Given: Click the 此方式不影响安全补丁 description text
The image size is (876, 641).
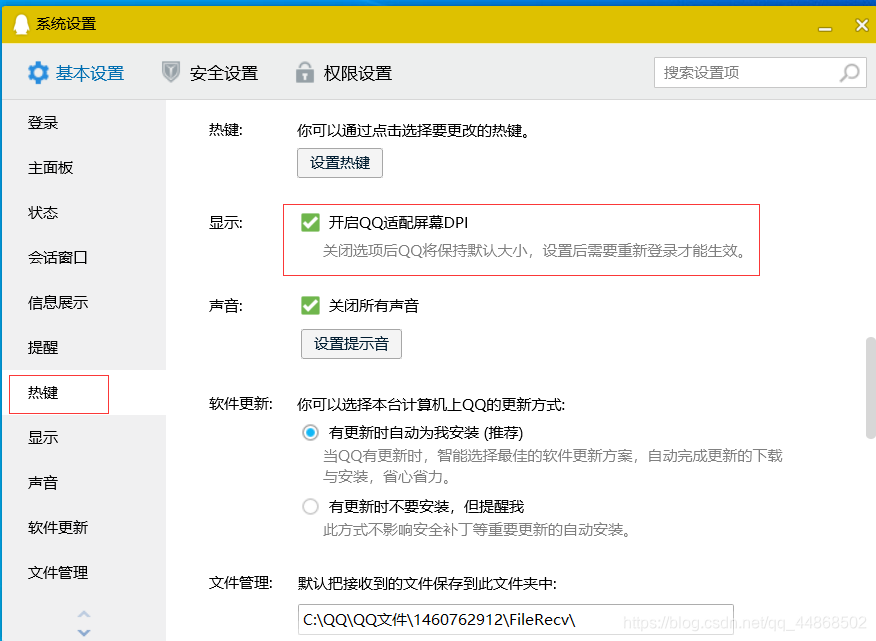Looking at the screenshot, I should pos(477,529).
